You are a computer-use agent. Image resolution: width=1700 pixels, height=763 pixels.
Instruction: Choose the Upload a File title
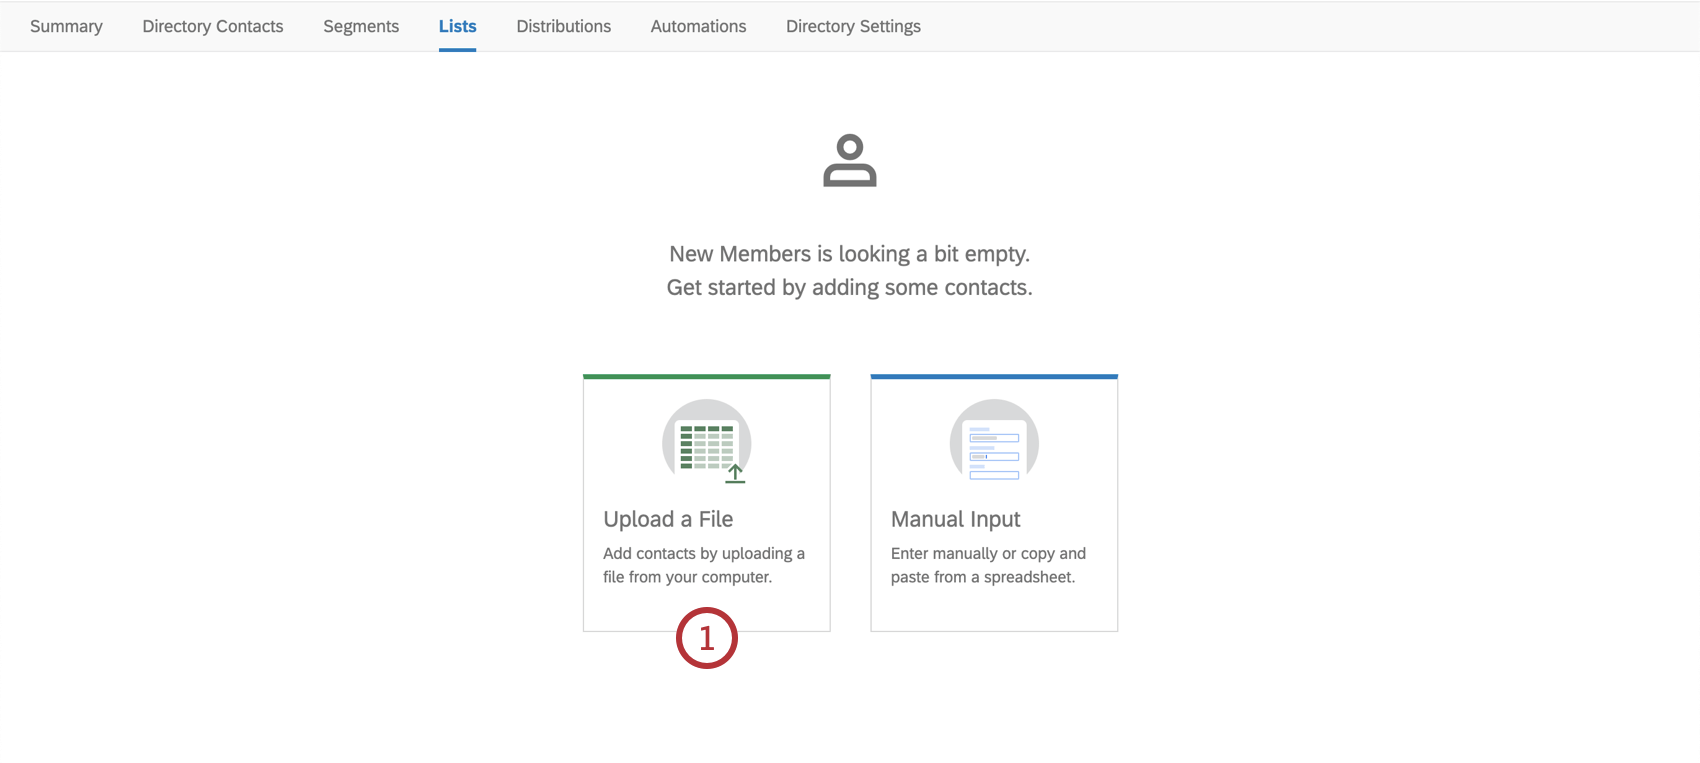click(668, 519)
